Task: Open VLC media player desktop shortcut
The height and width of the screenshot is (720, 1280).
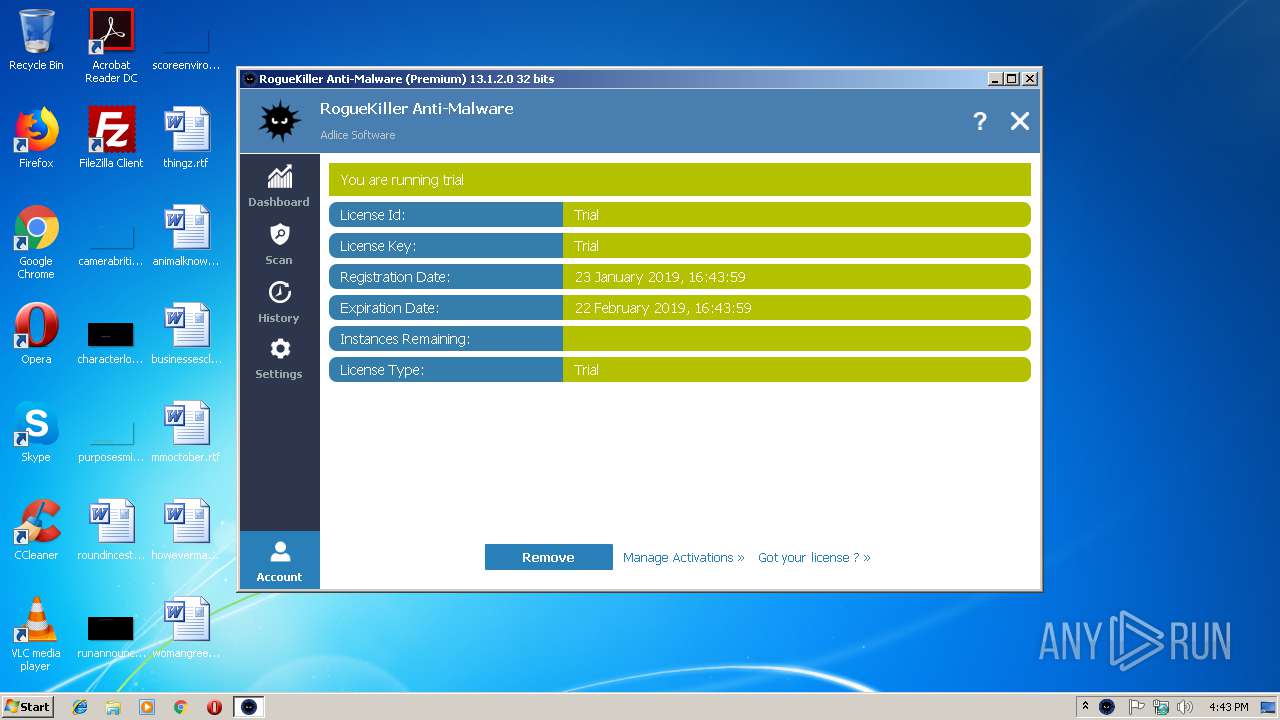Action: (36, 634)
